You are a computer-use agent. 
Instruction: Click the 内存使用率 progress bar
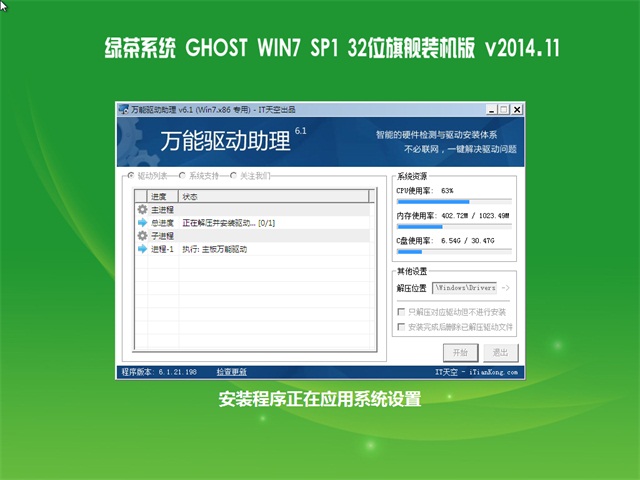click(x=454, y=227)
